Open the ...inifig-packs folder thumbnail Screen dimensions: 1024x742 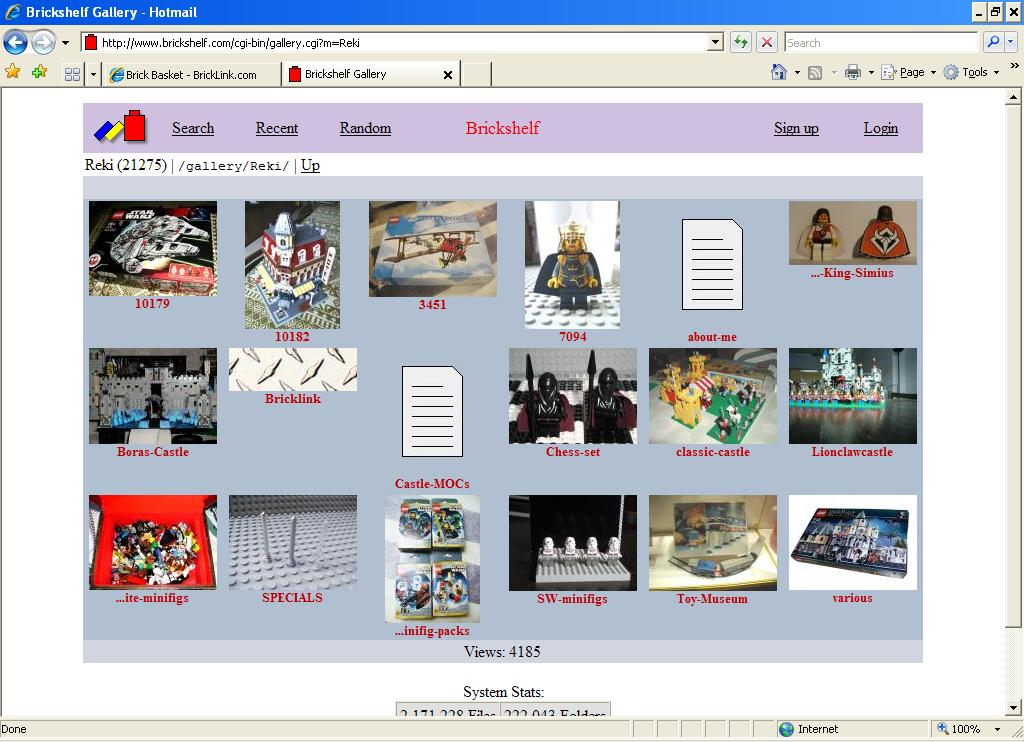click(x=432, y=558)
